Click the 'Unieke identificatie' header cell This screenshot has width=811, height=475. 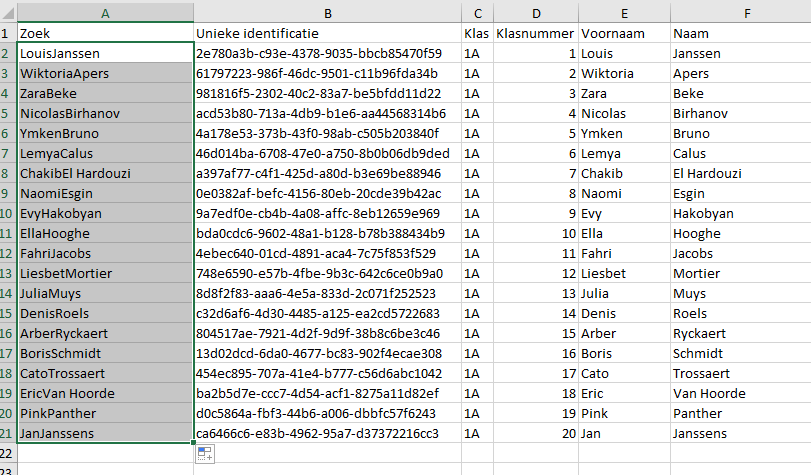click(x=327, y=33)
